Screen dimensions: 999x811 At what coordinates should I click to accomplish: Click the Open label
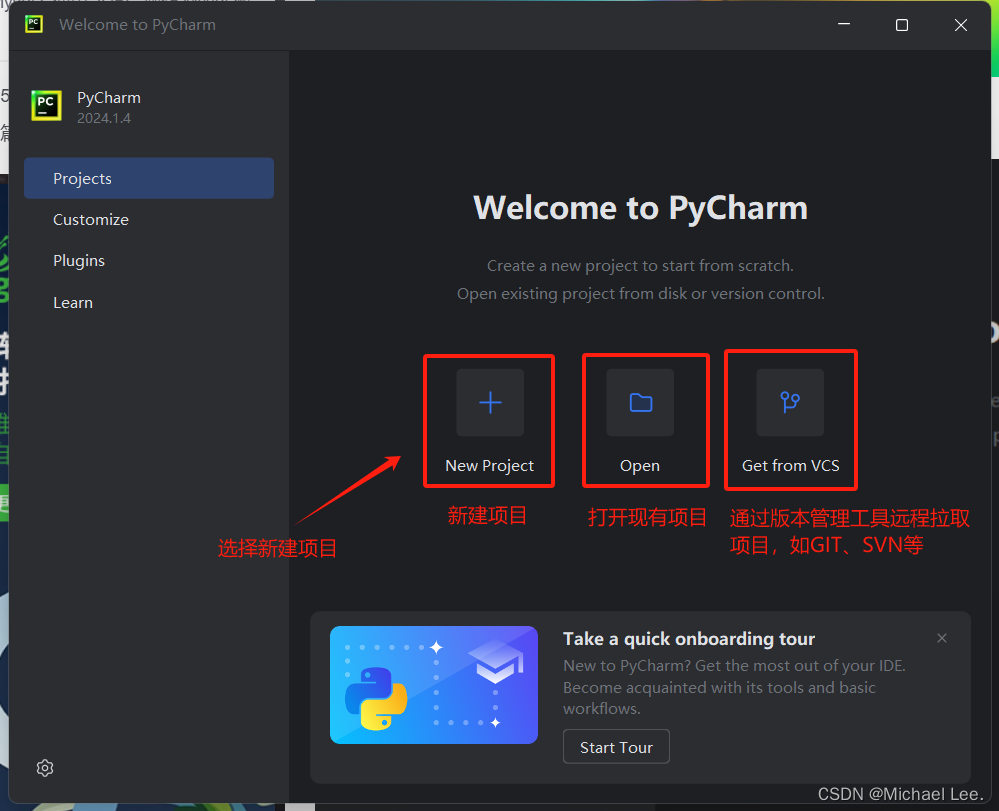(x=640, y=466)
